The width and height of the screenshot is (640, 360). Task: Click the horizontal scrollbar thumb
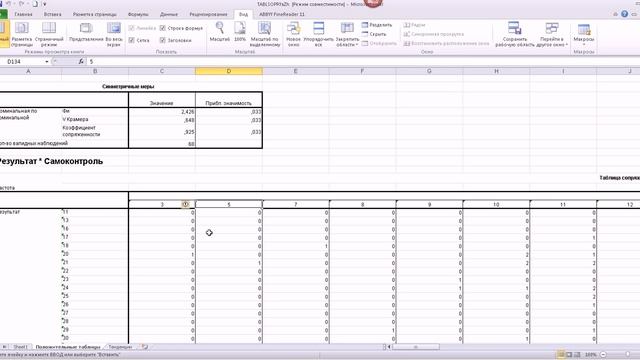point(416,347)
